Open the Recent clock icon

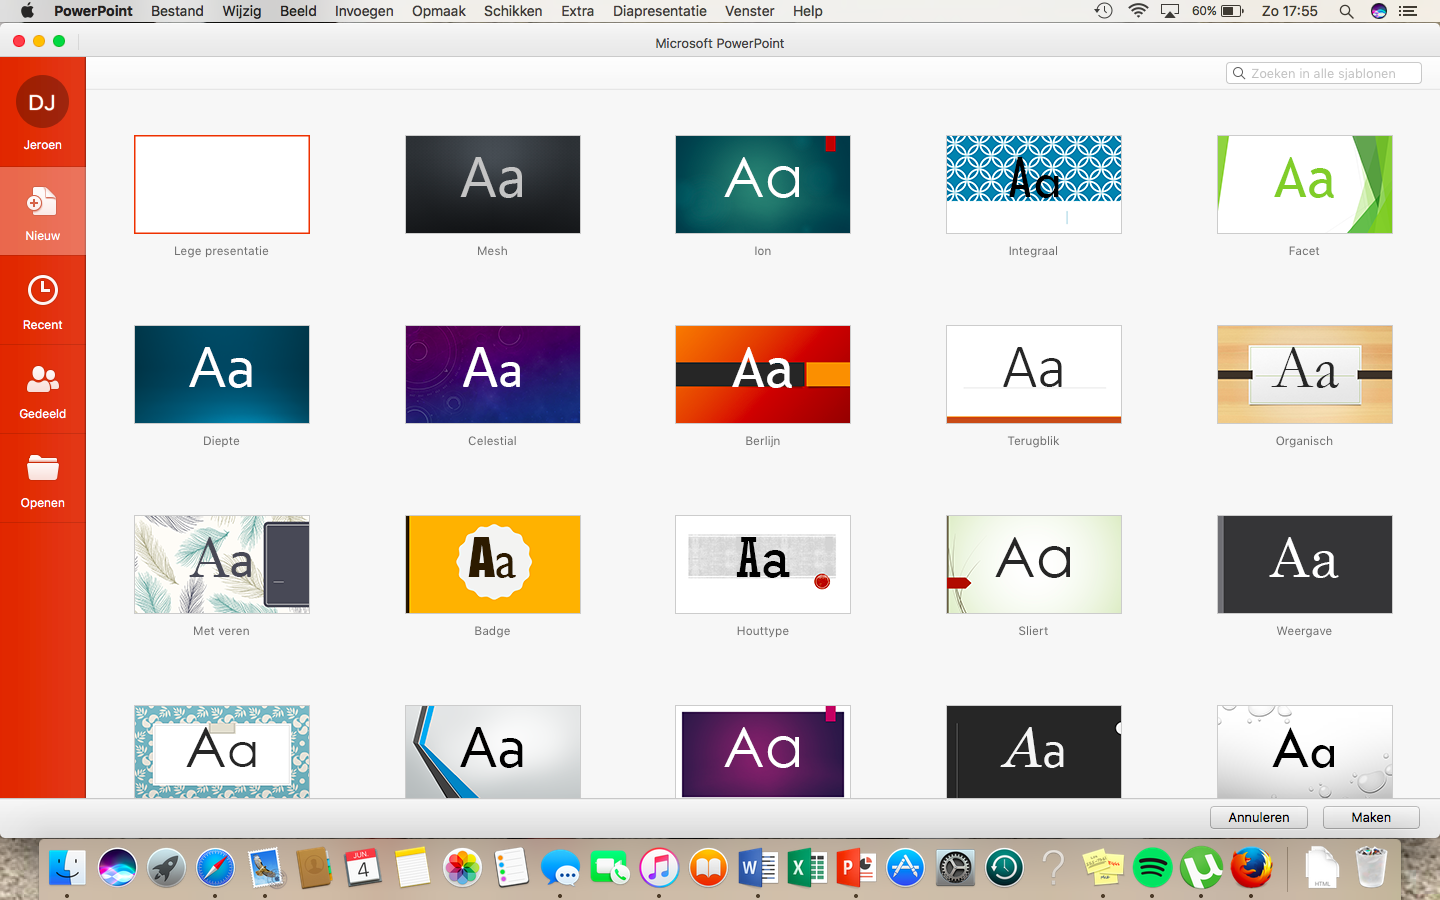pyautogui.click(x=43, y=290)
